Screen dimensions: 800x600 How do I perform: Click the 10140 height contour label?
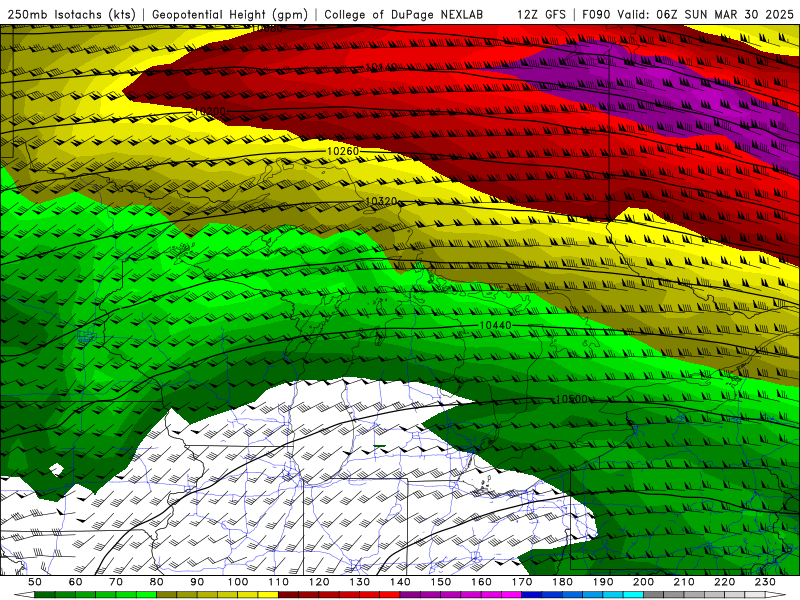(x=382, y=67)
